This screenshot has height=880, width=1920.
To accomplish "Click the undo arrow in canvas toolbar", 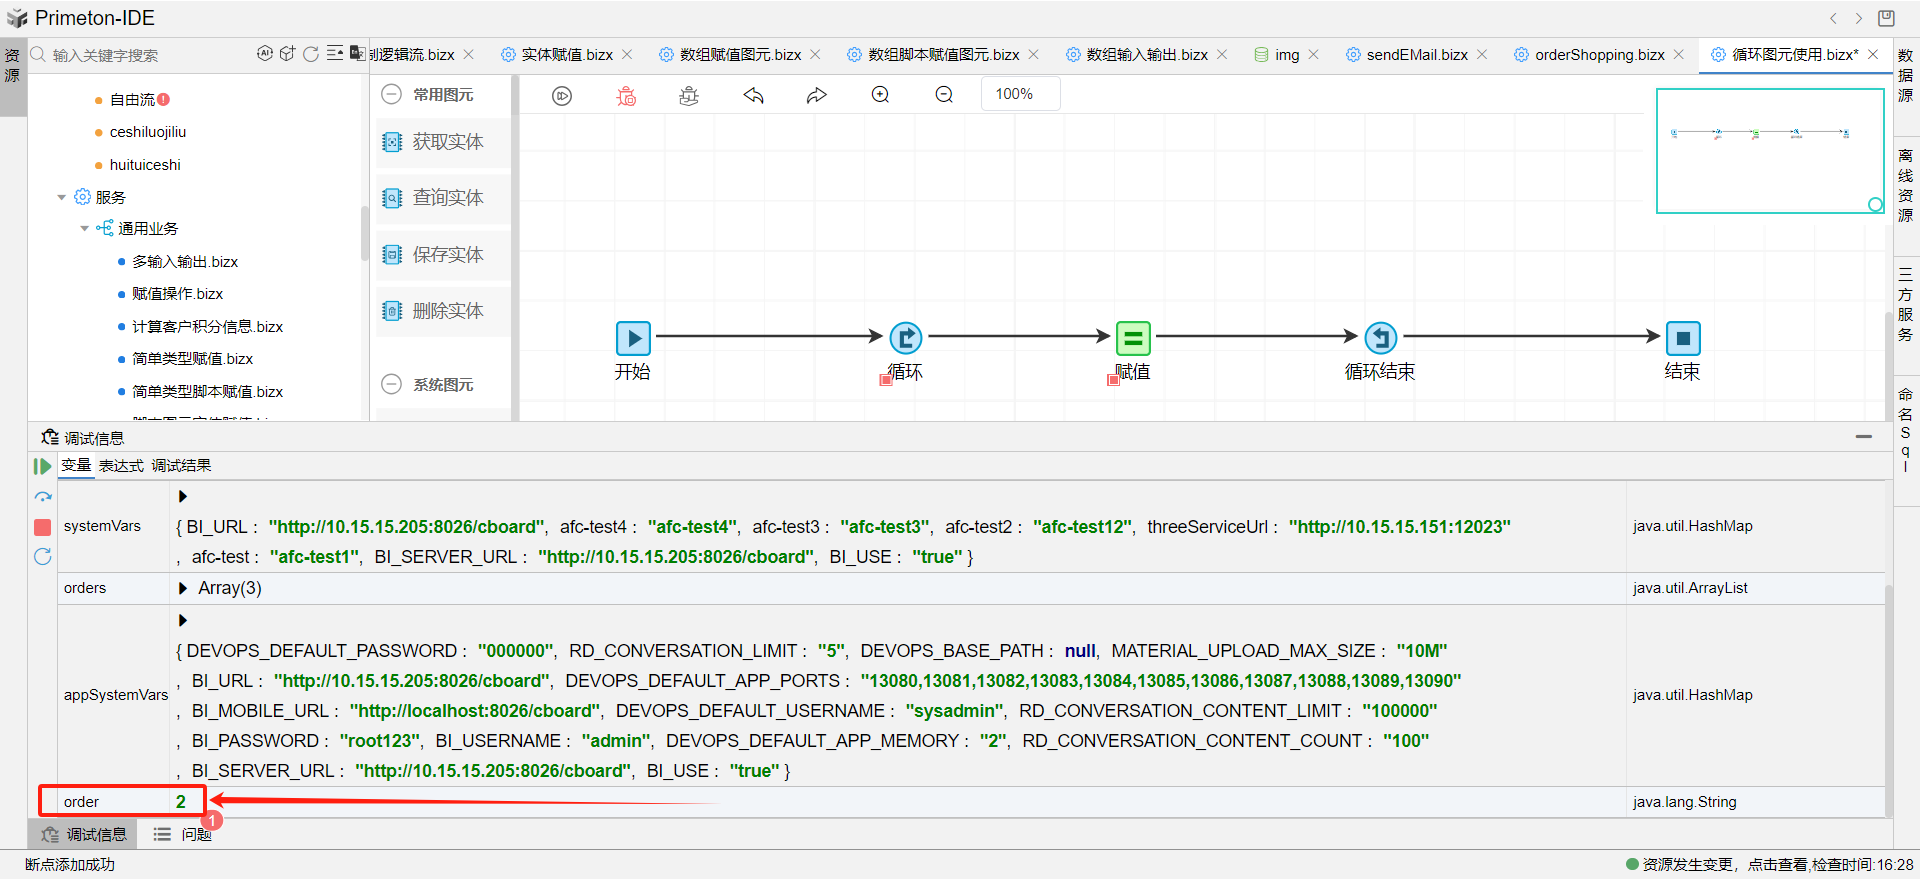I will [754, 96].
